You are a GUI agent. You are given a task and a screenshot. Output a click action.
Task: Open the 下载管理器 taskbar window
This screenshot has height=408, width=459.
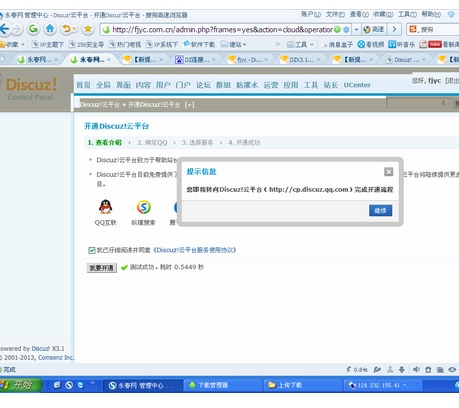[223, 385]
